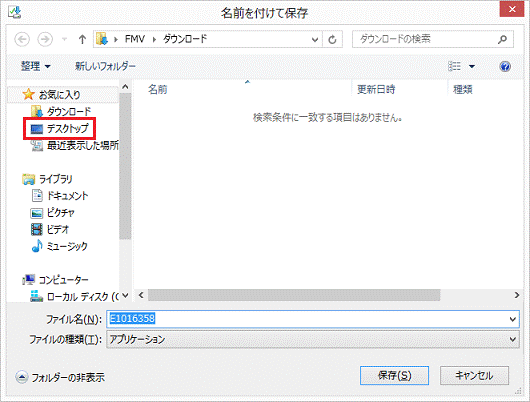Image resolution: width=530 pixels, height=402 pixels.
Task: Click the FMV breadcrumb in address bar
Action: pos(135,39)
